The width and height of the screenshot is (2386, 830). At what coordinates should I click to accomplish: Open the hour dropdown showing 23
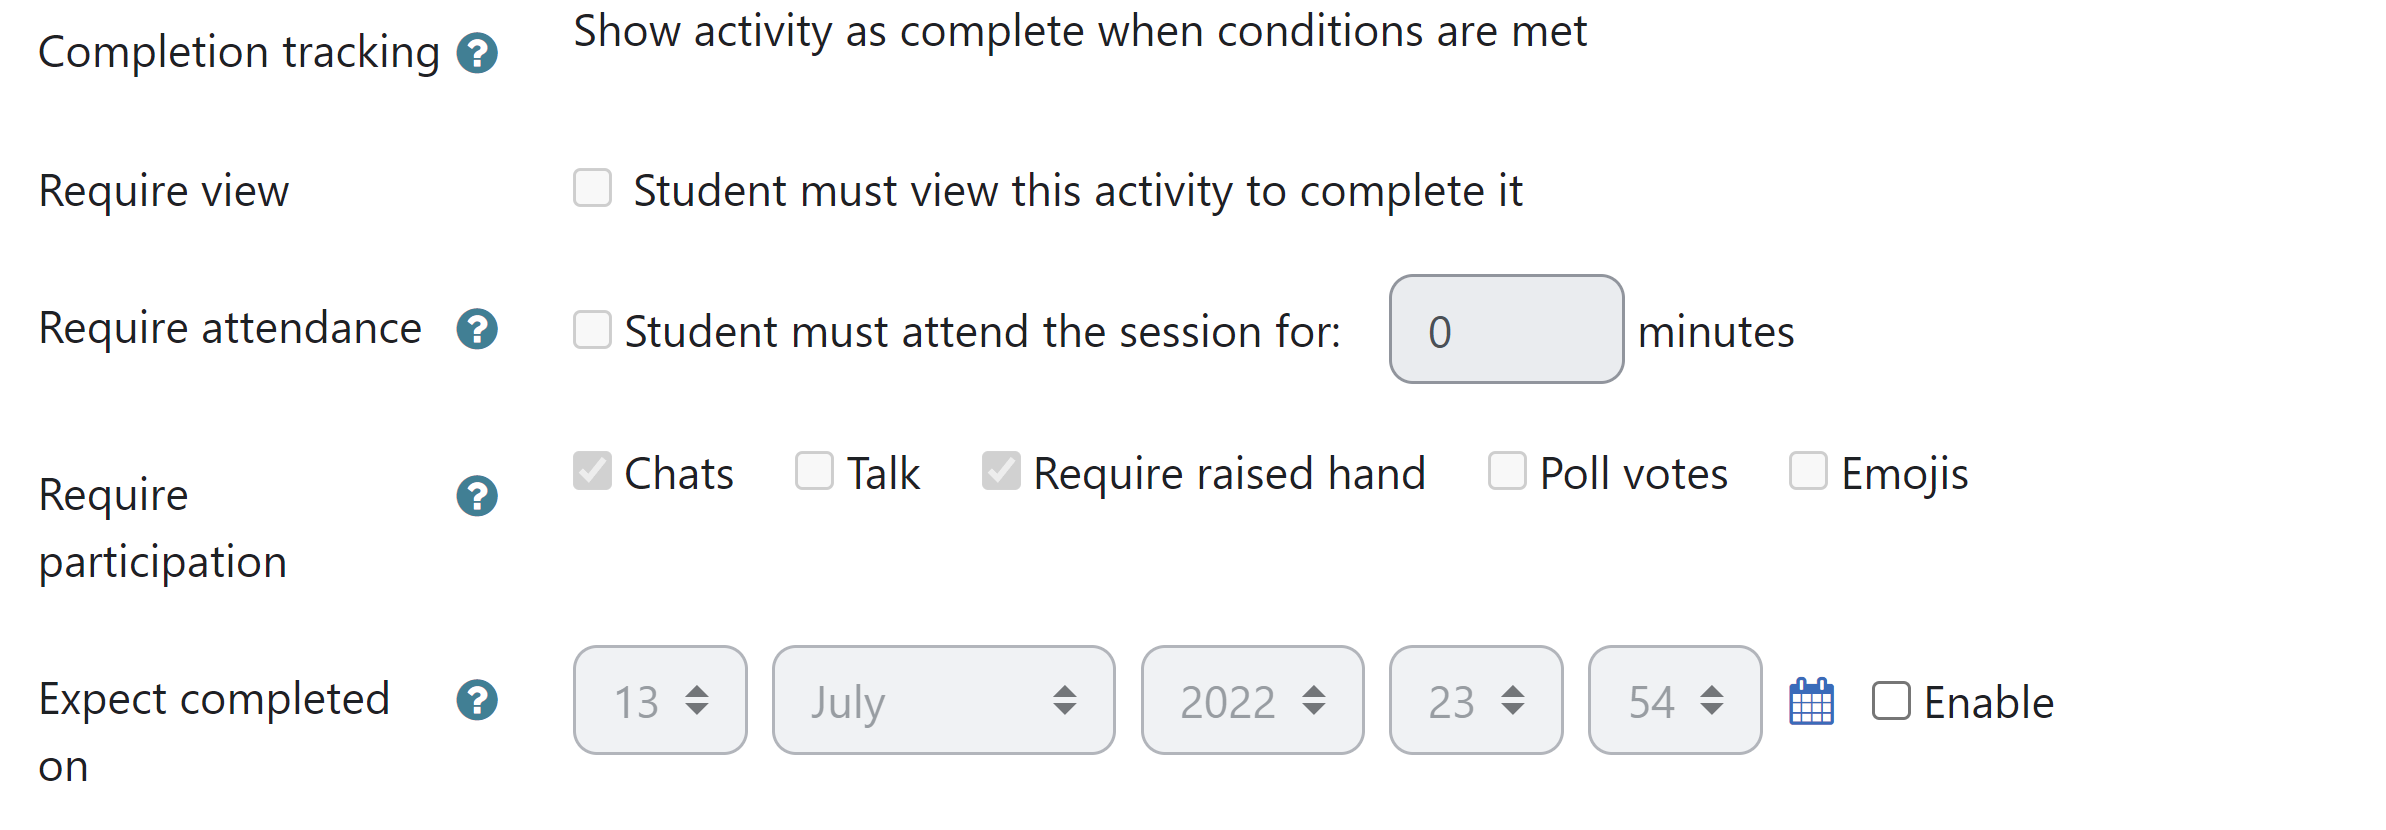click(1476, 700)
